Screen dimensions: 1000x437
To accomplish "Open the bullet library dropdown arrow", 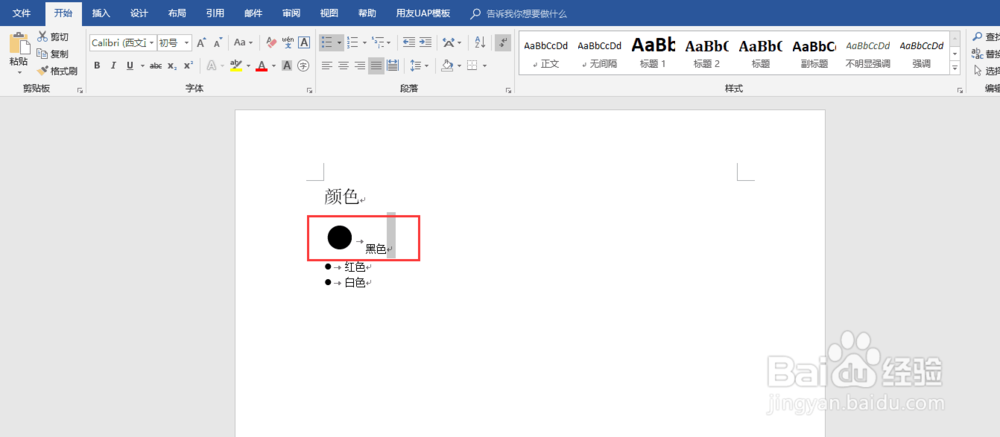I will click(x=339, y=43).
